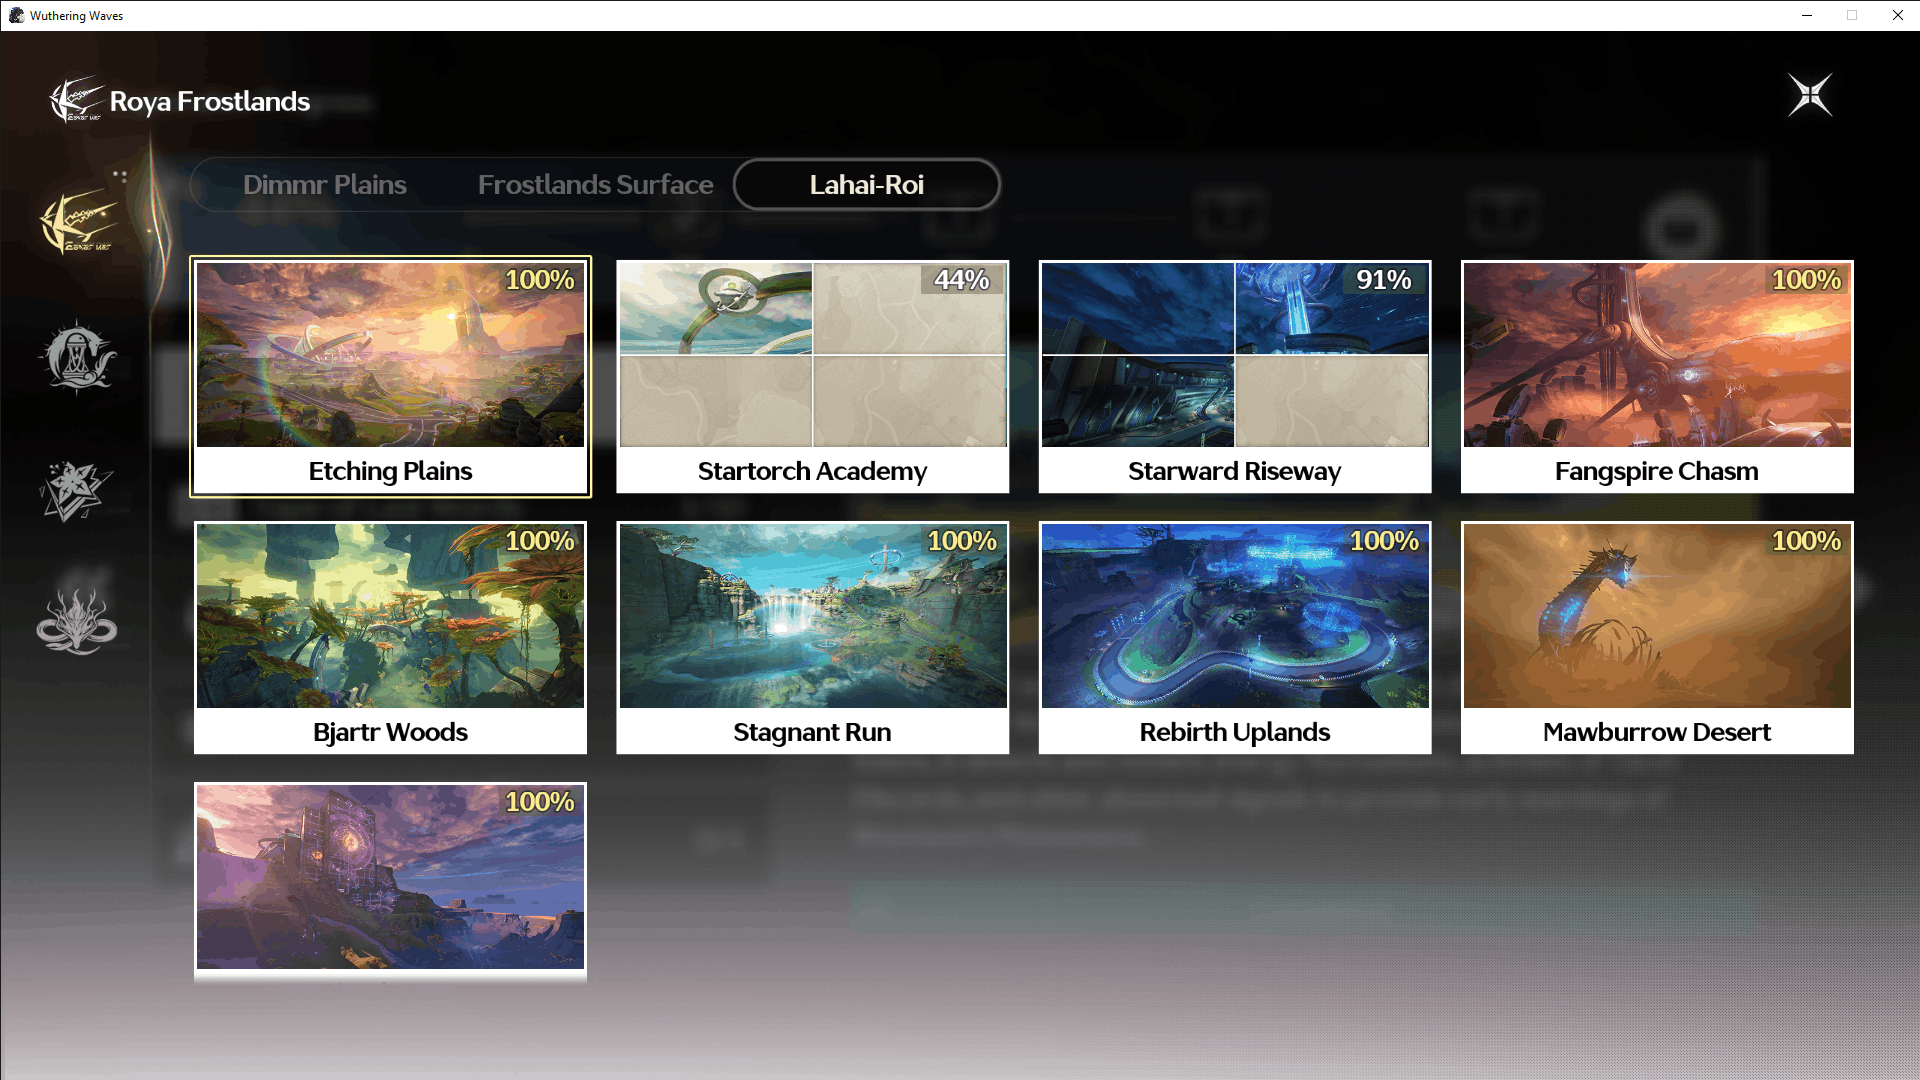
Task: Select the Lahai-Roi tab
Action: 867,185
